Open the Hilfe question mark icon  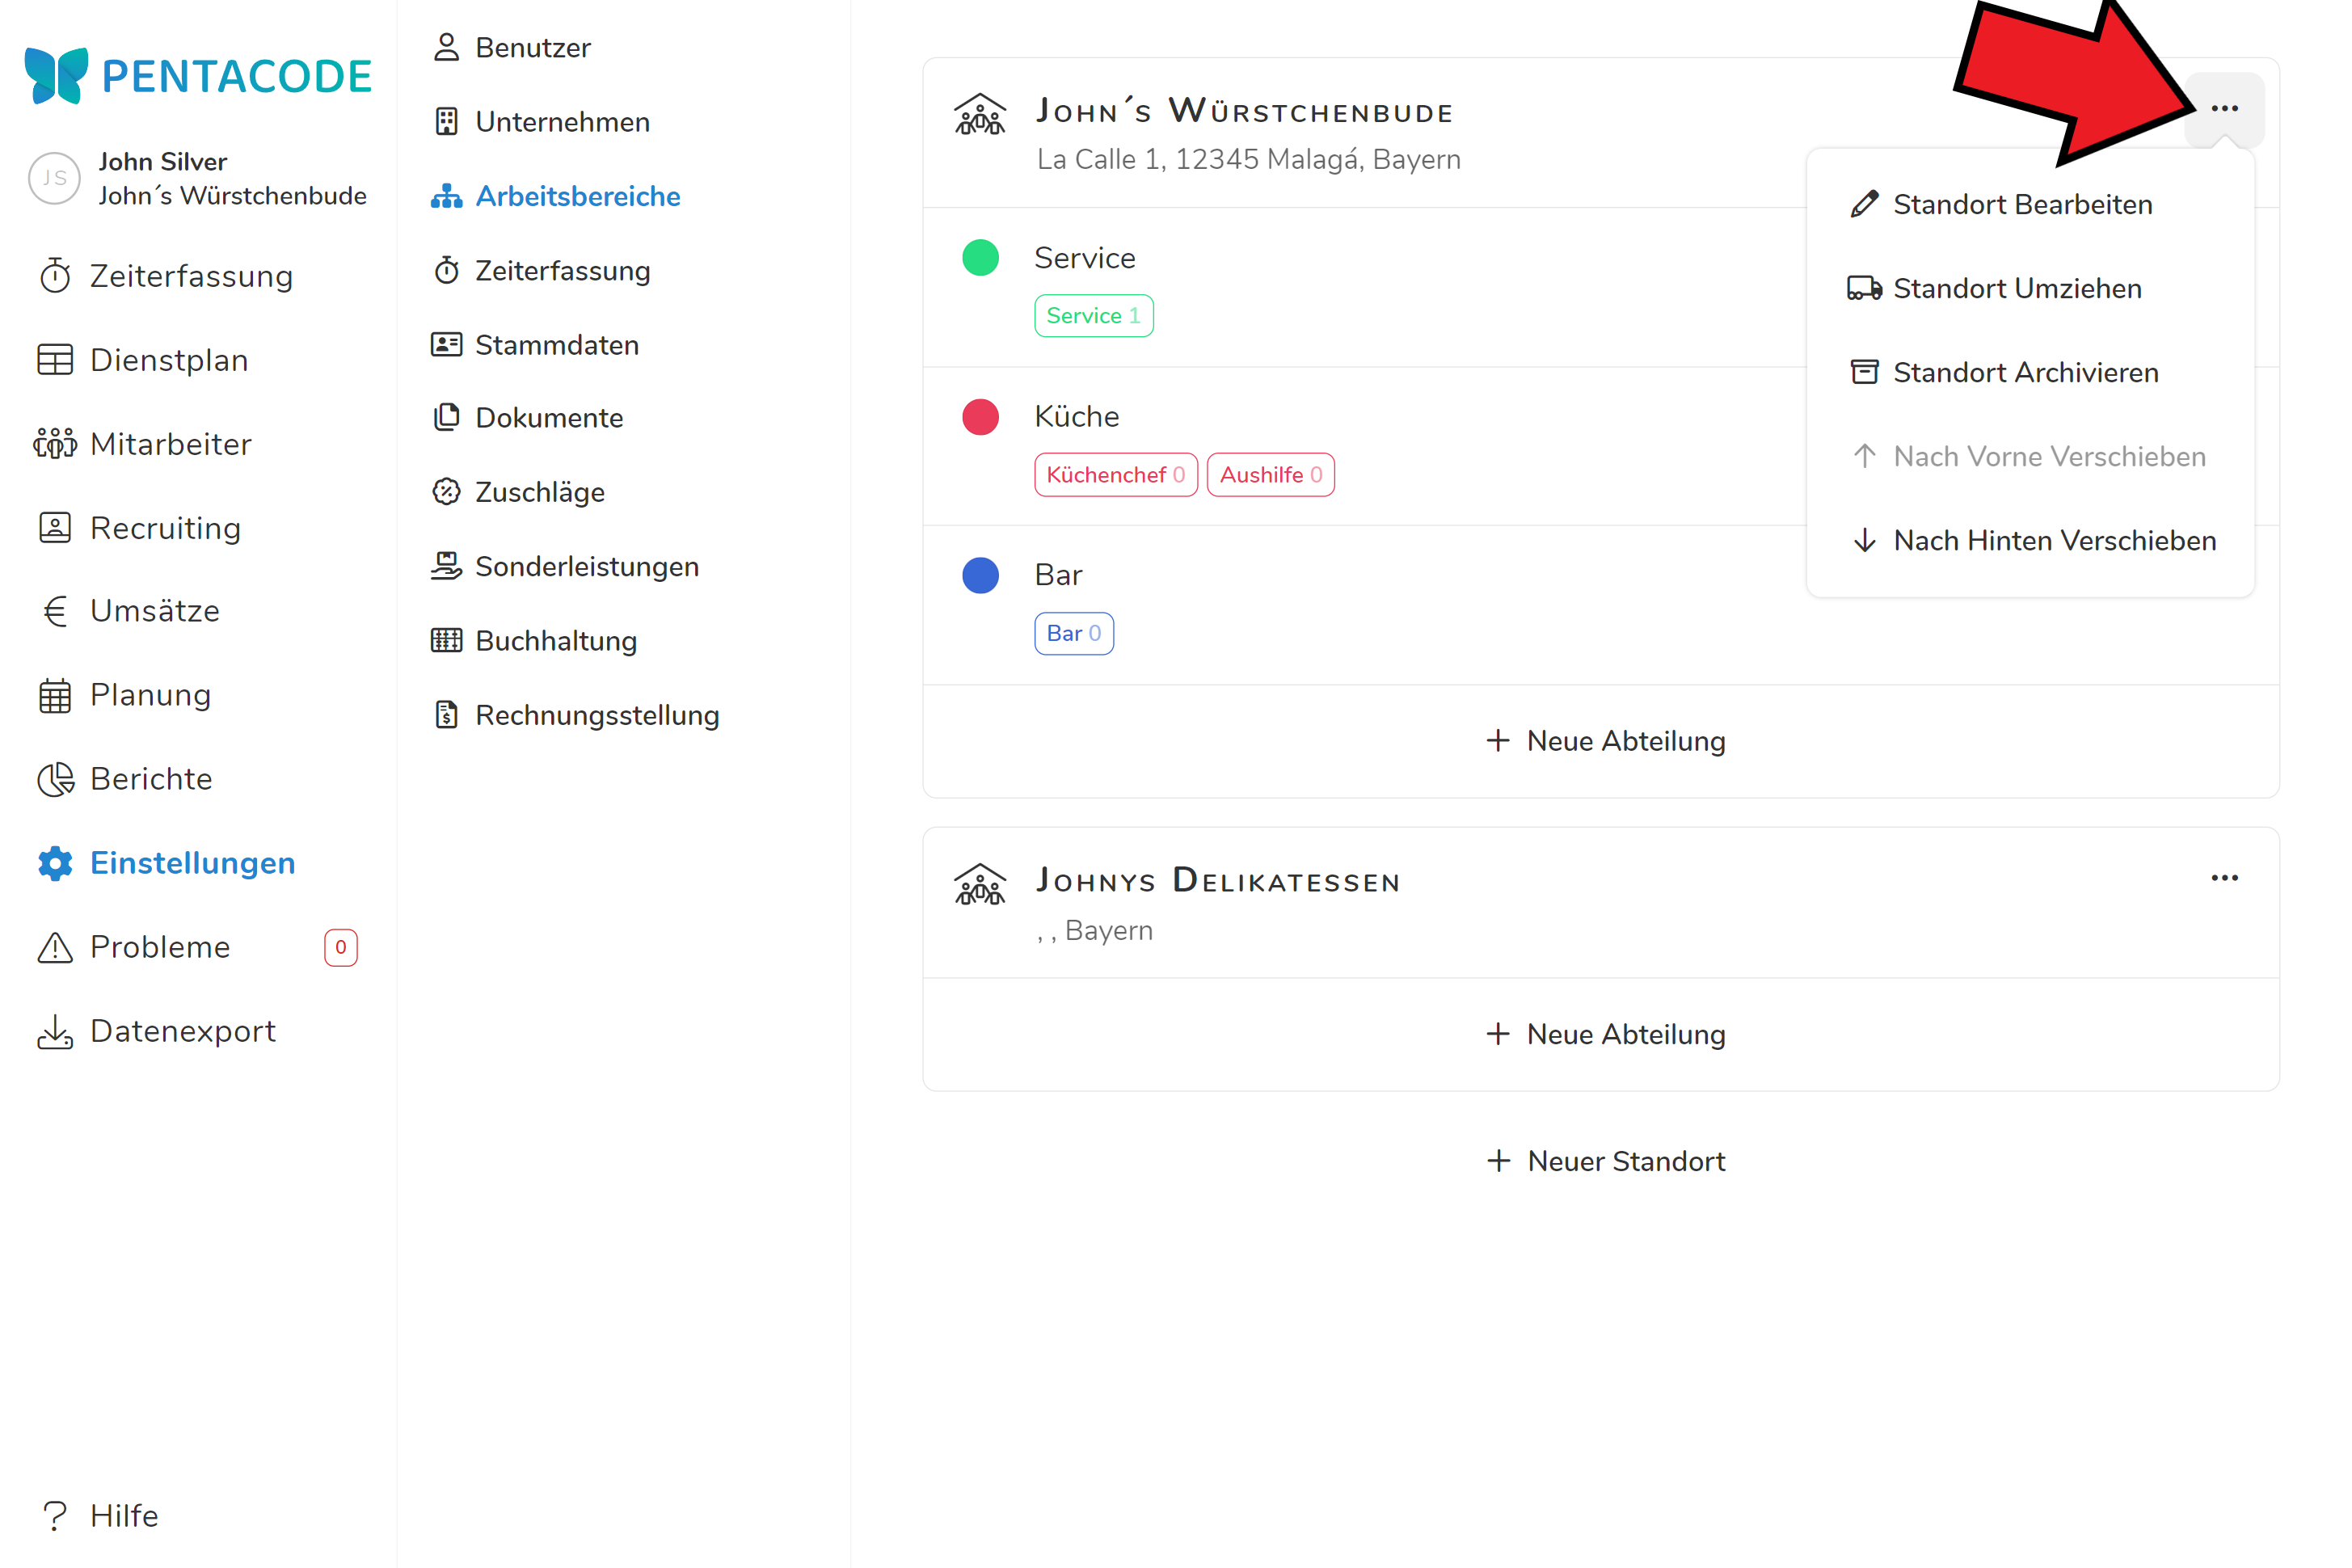(55, 1516)
